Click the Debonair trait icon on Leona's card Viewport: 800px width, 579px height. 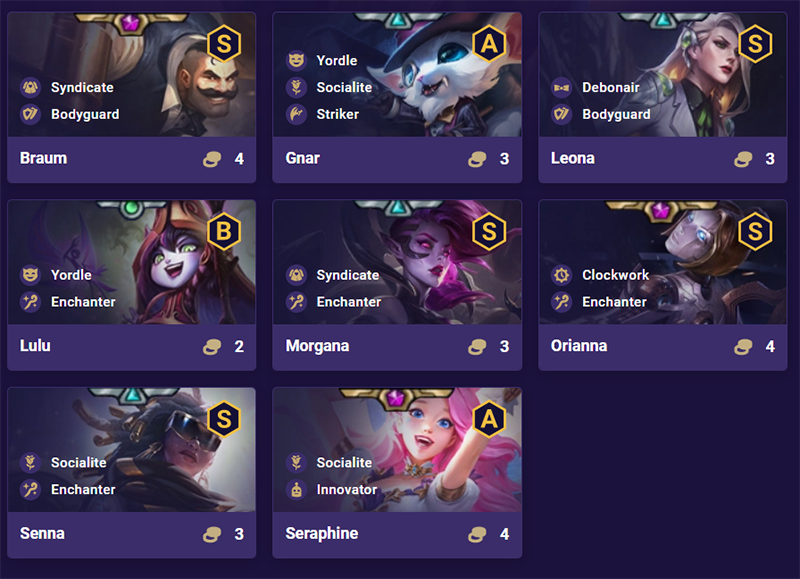point(561,87)
